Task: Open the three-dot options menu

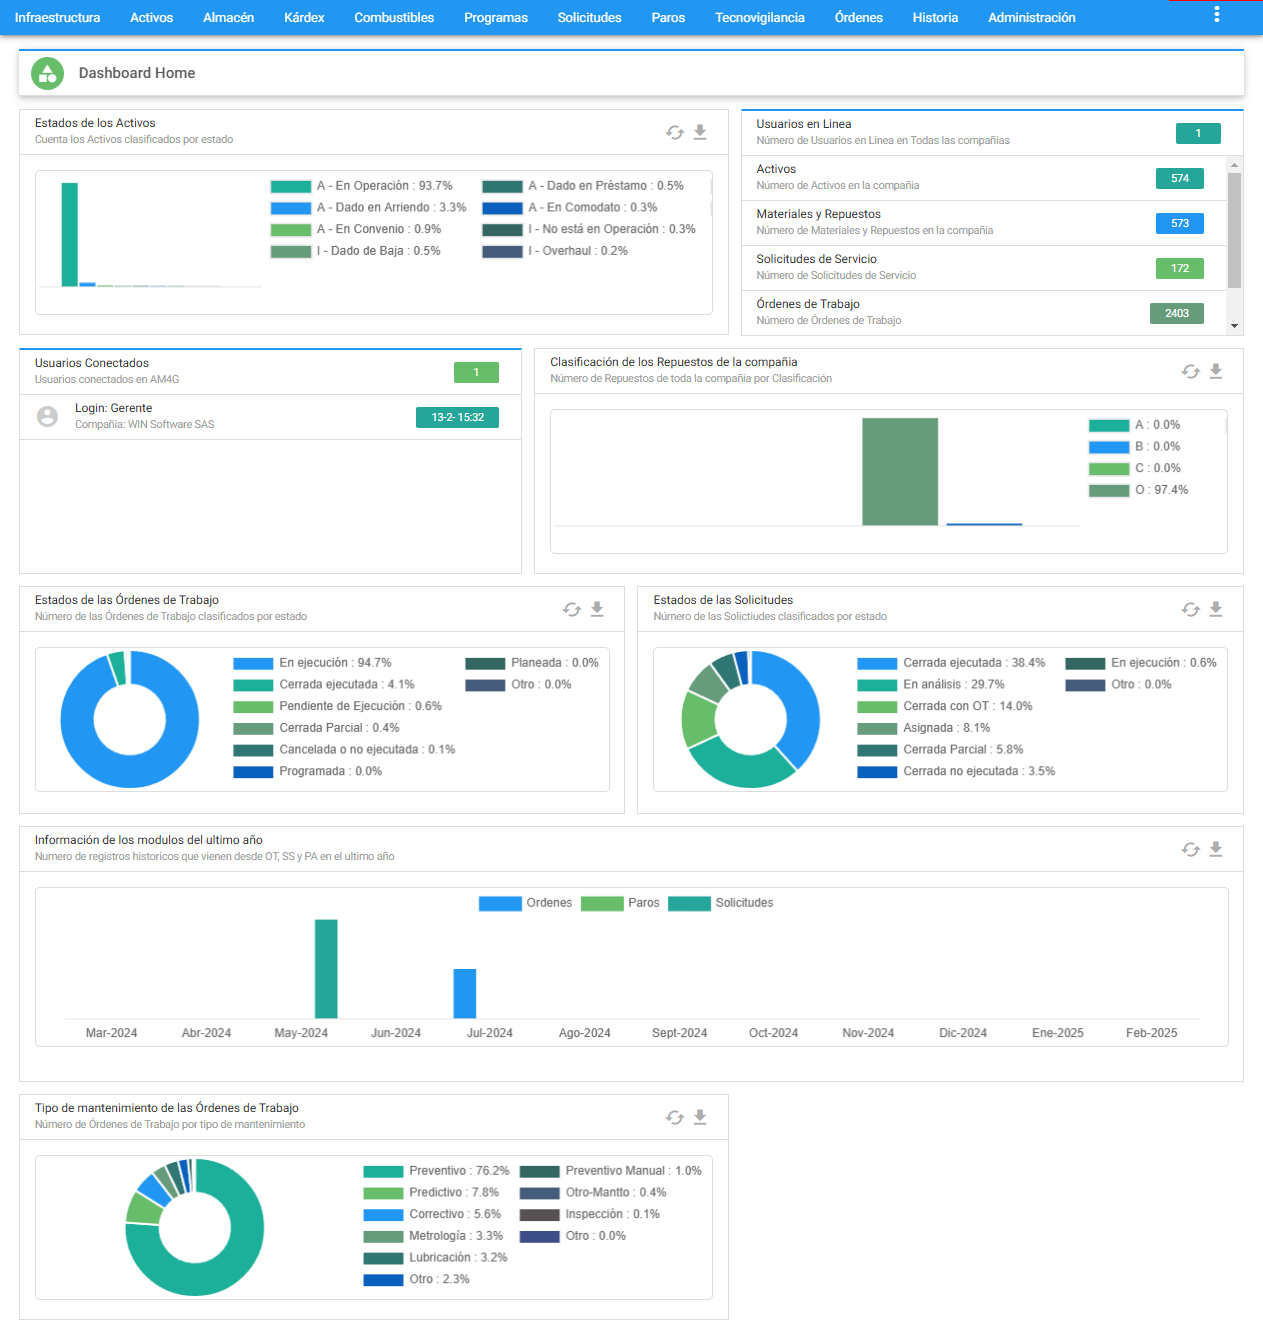Action: [x=1216, y=15]
